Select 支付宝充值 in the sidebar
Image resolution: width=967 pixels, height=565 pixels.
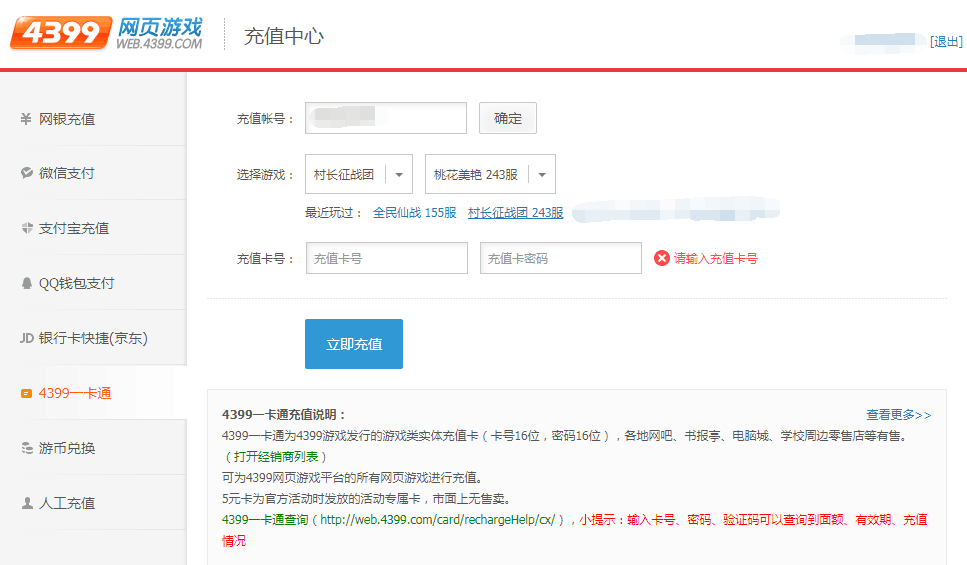(x=93, y=228)
